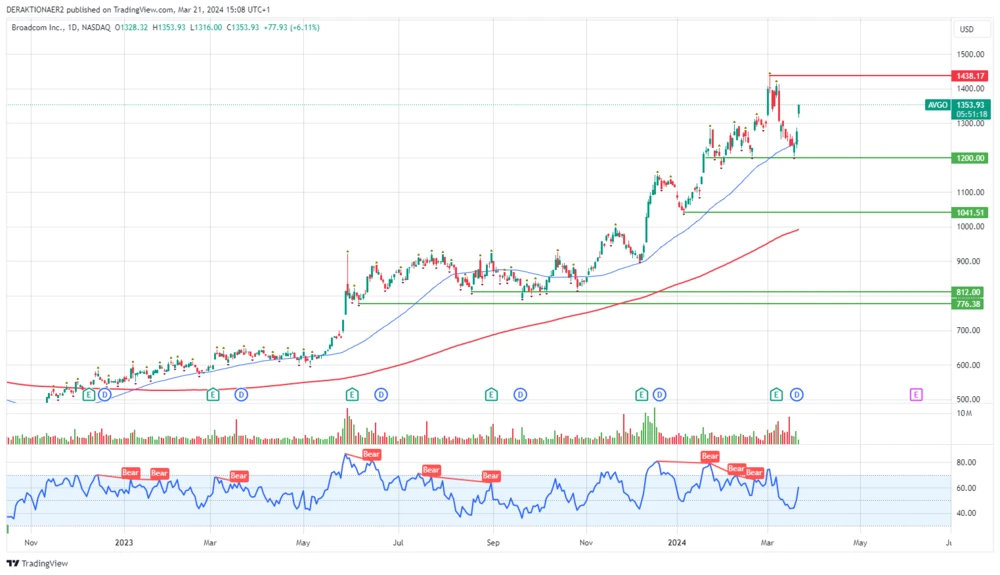
Task: Click the green 1041.51 support price label
Action: pyautogui.click(x=971, y=212)
